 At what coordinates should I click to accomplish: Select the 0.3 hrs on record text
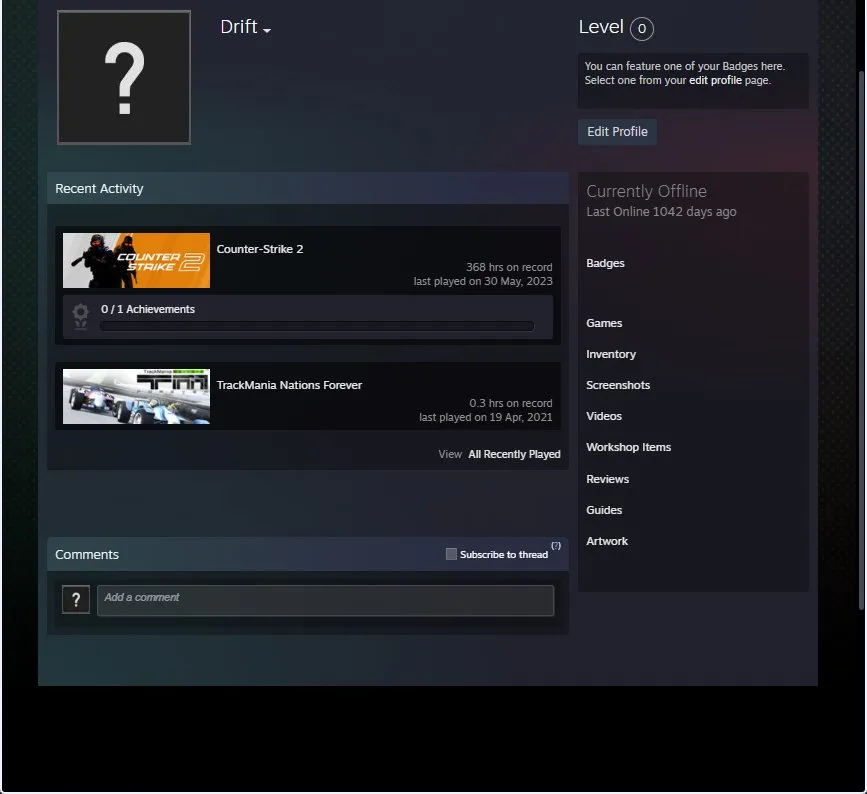click(510, 403)
